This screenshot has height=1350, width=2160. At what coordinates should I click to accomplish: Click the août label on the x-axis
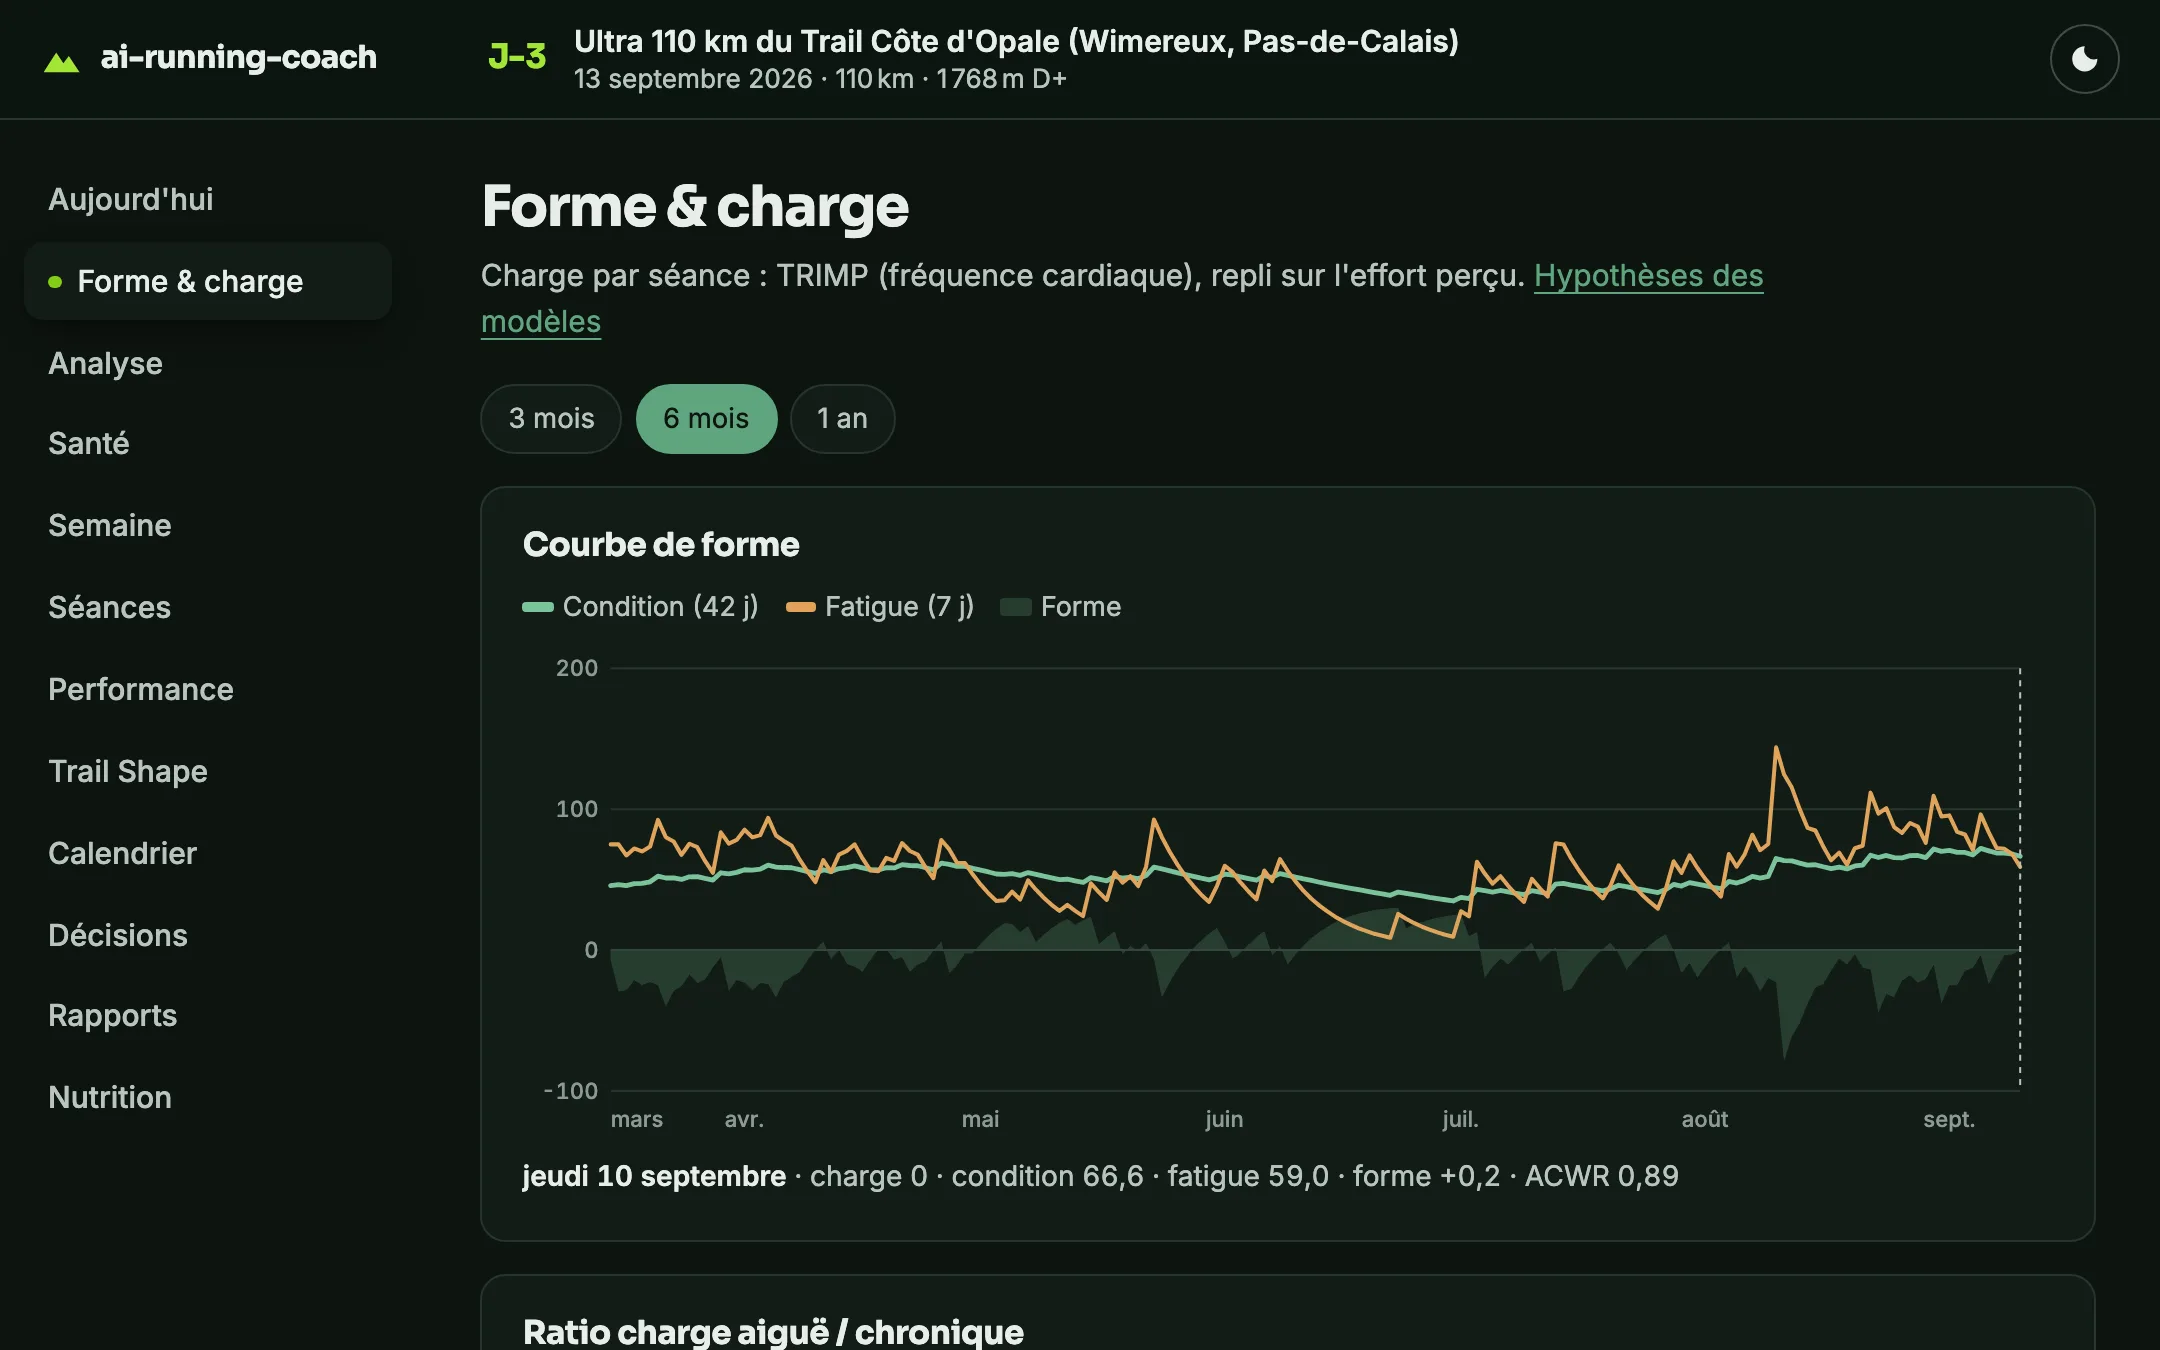point(1705,1120)
